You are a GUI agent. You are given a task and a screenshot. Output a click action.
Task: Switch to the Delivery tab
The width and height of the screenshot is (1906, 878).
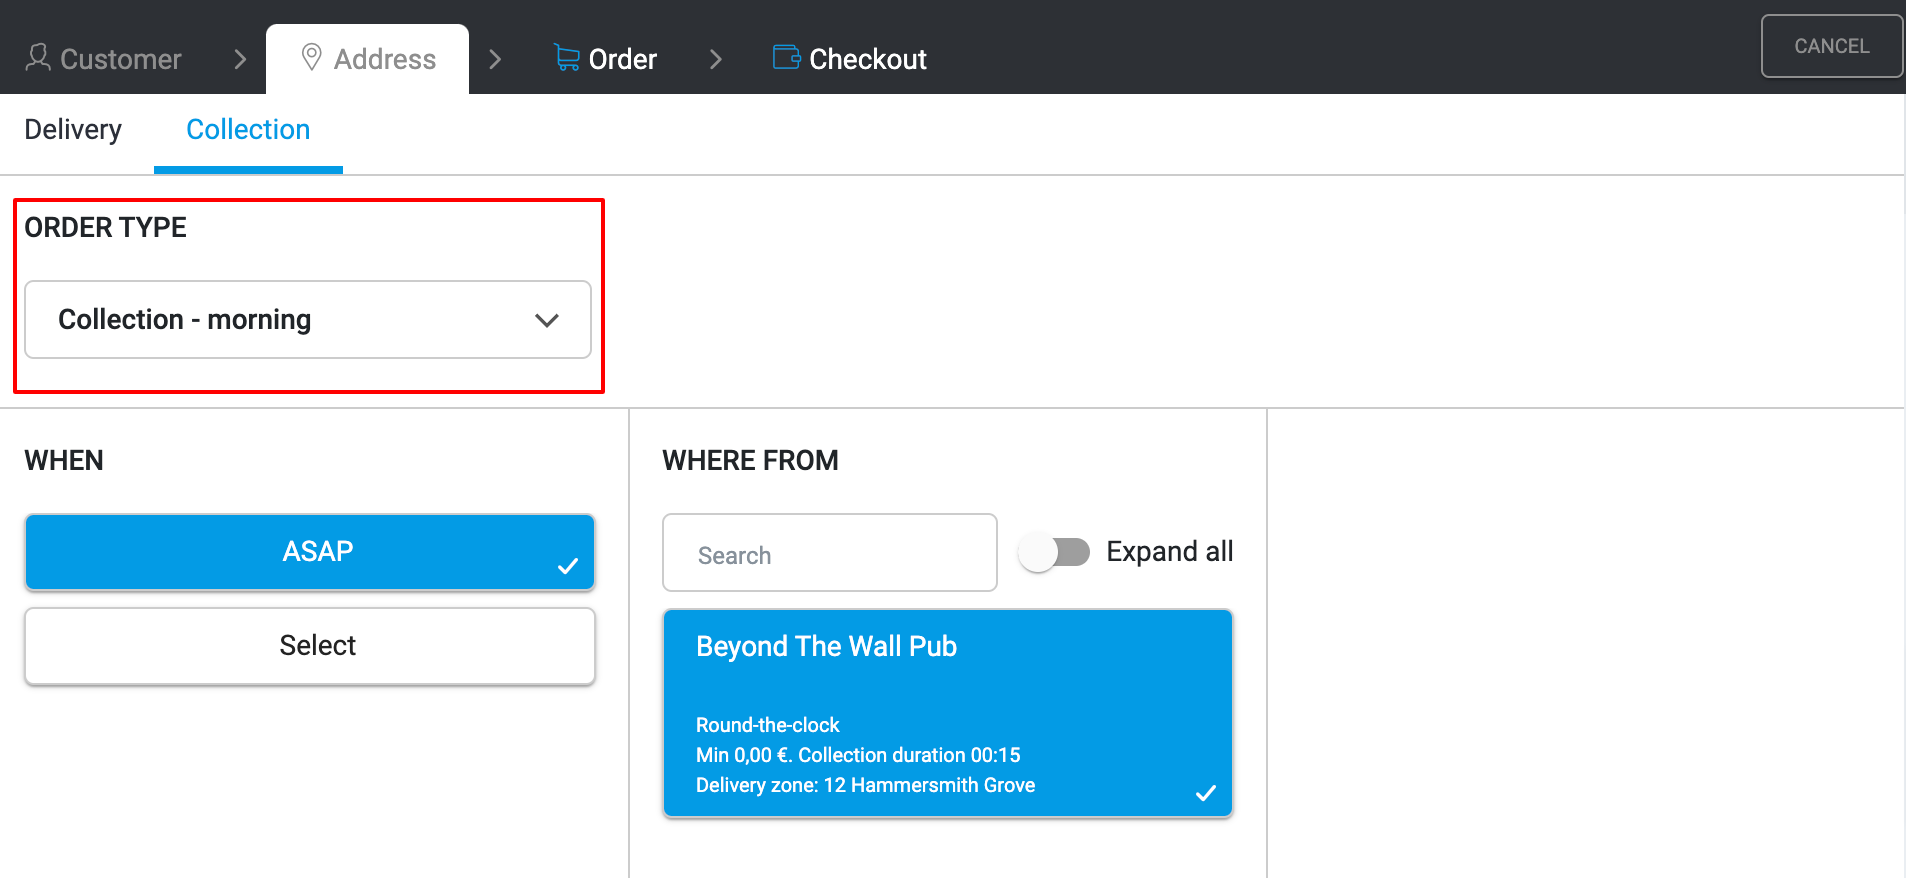[73, 130]
